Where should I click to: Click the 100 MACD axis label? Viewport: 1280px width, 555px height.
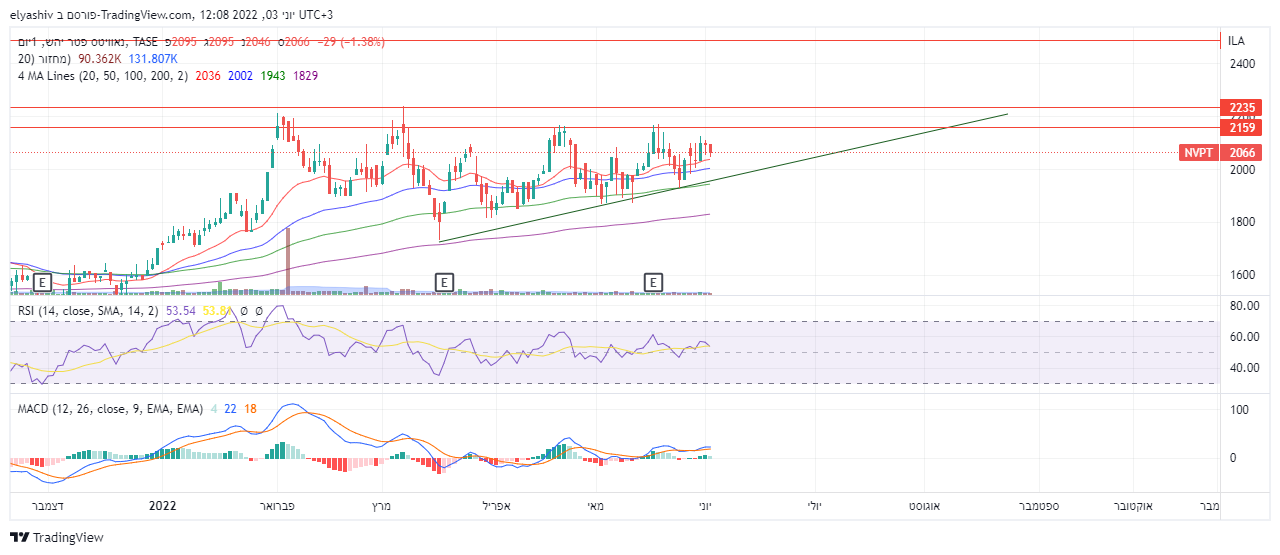coord(1240,410)
